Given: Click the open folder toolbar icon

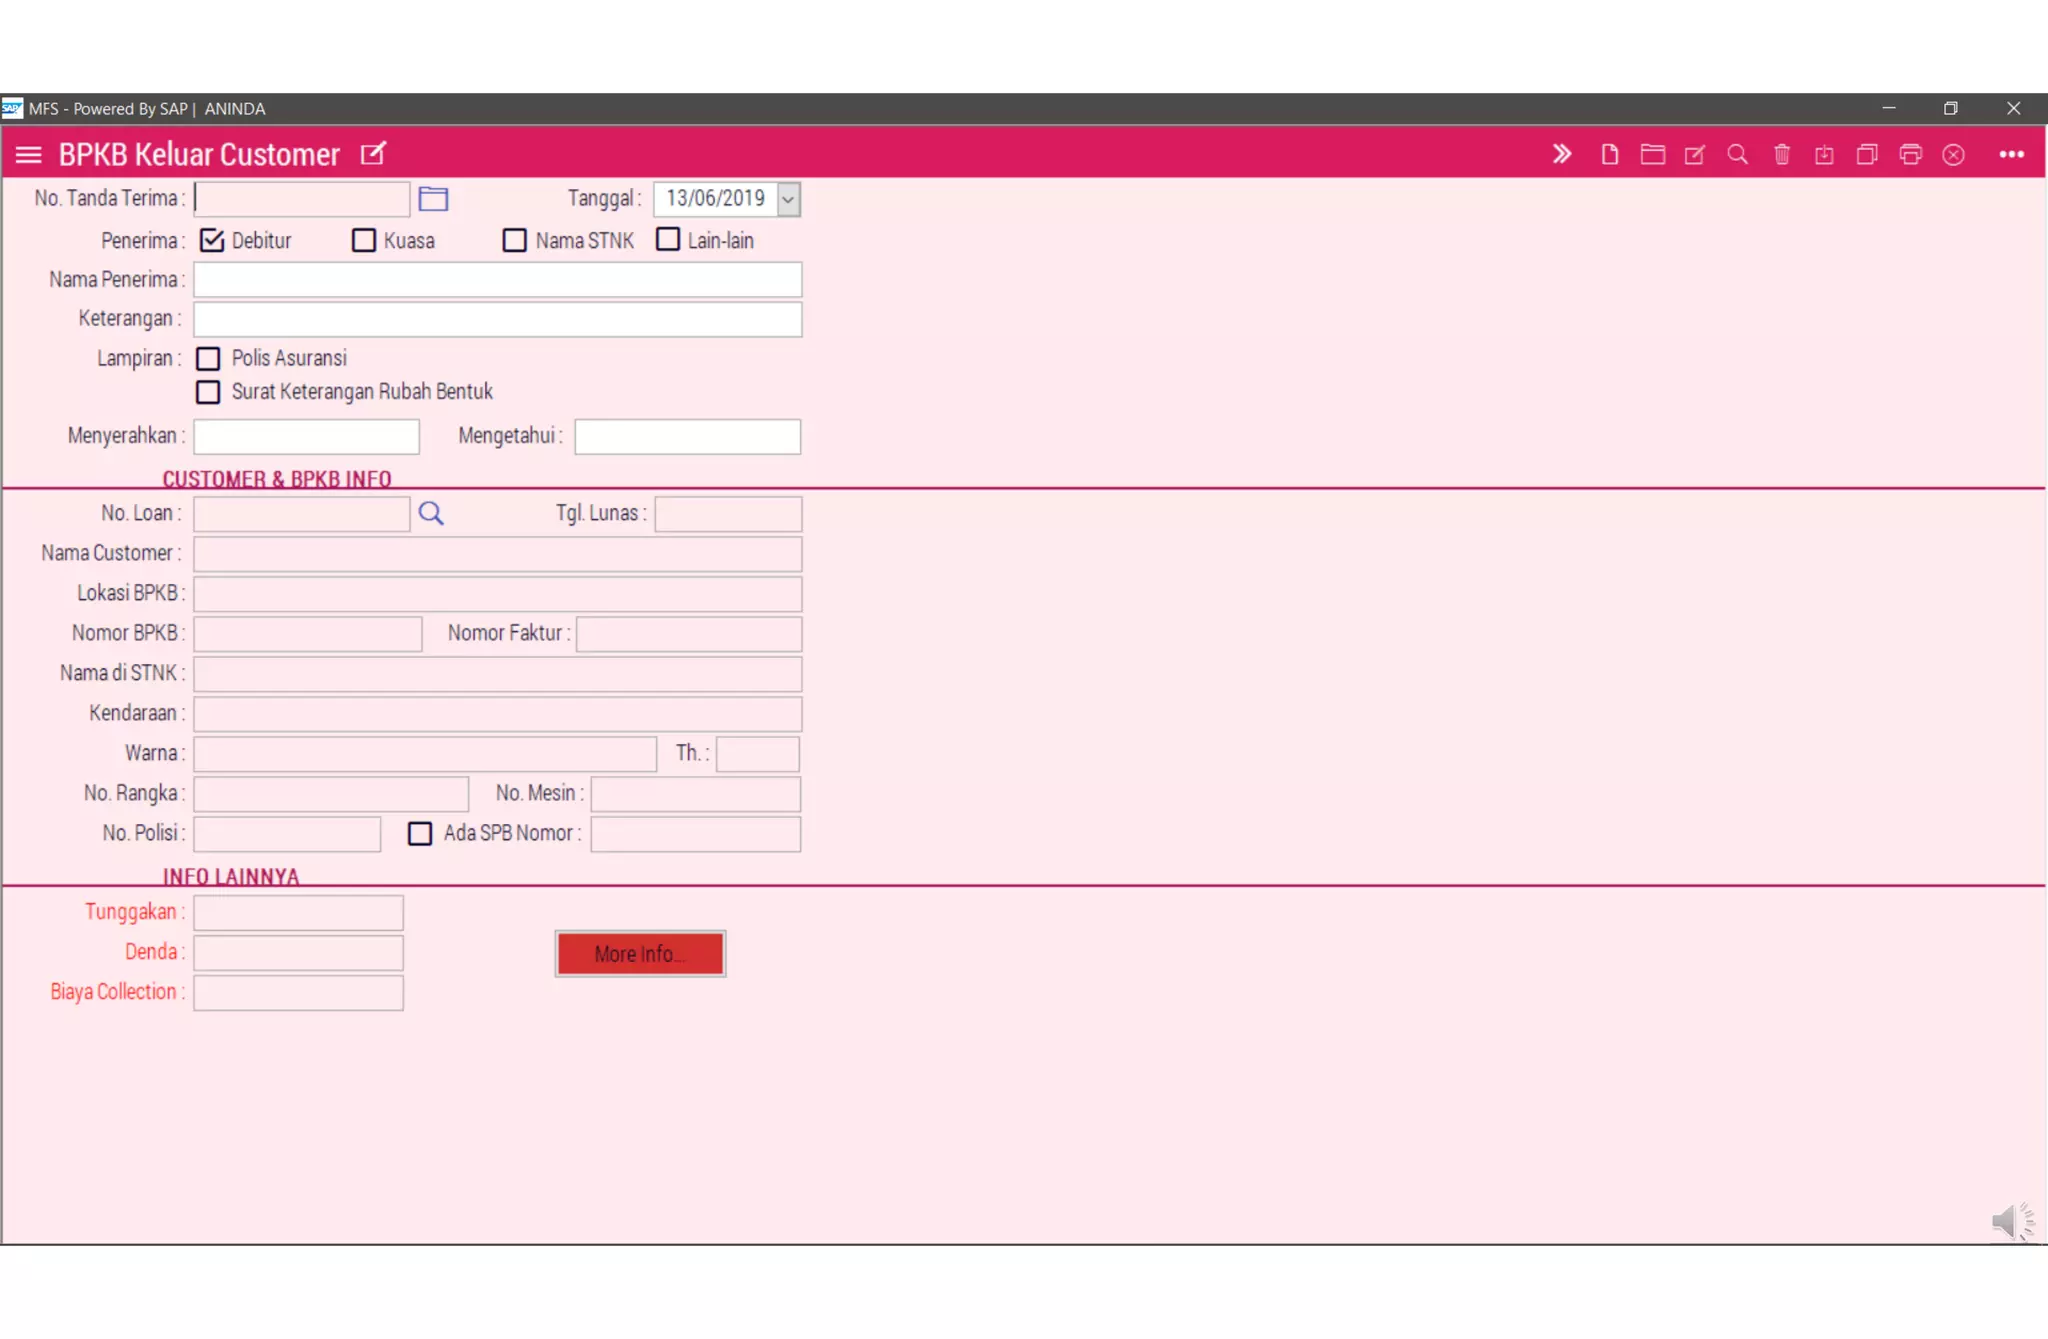Looking at the screenshot, I should tap(1652, 154).
